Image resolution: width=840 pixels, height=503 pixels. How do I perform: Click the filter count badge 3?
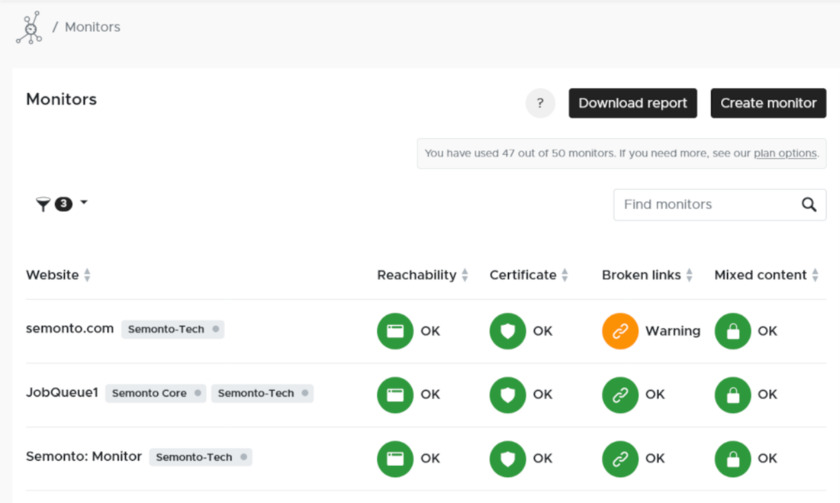pyautogui.click(x=63, y=204)
